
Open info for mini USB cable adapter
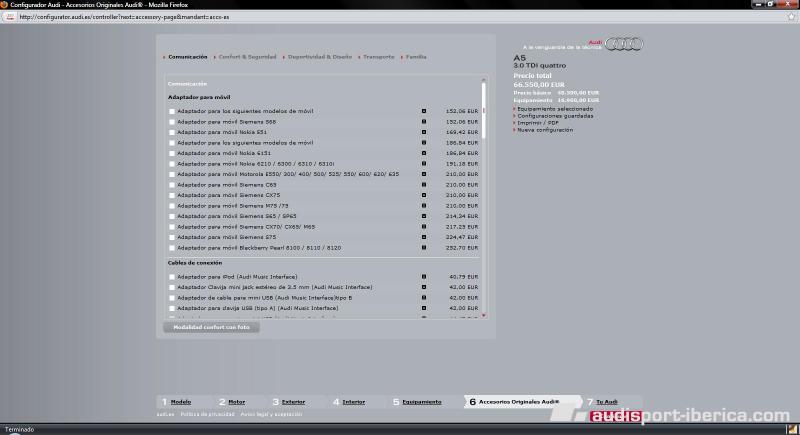click(x=423, y=297)
